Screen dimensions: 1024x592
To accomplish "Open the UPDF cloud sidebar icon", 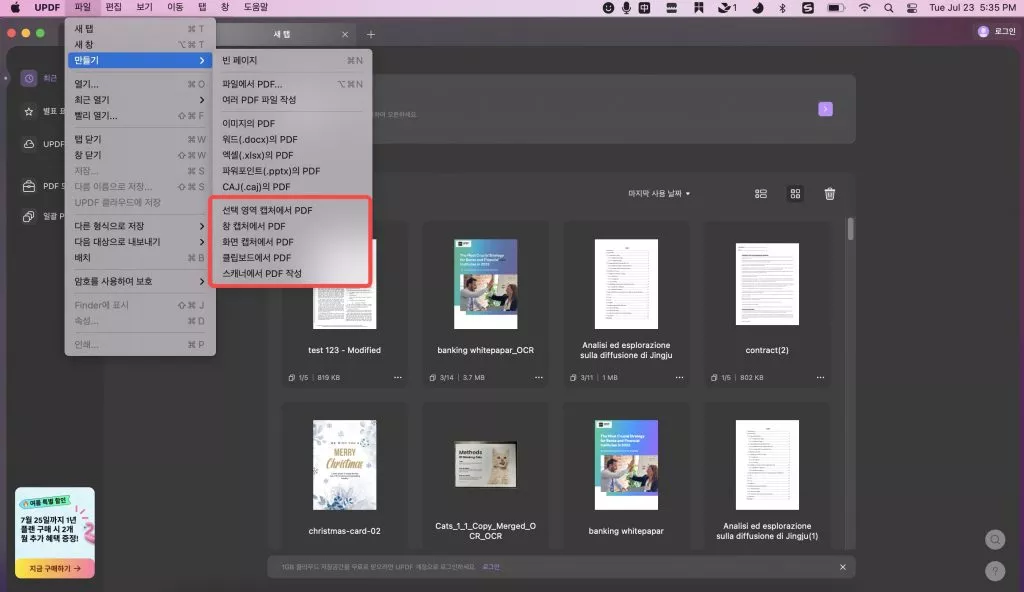I will (29, 144).
